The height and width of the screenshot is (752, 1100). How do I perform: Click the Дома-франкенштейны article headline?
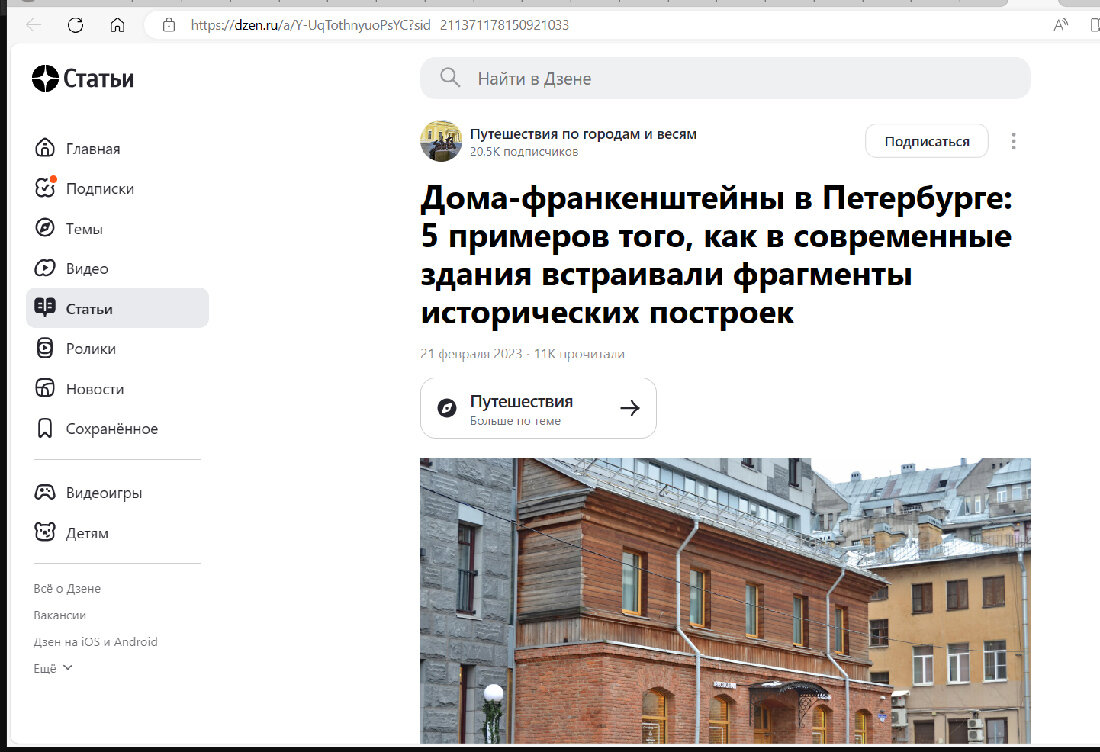click(x=716, y=255)
